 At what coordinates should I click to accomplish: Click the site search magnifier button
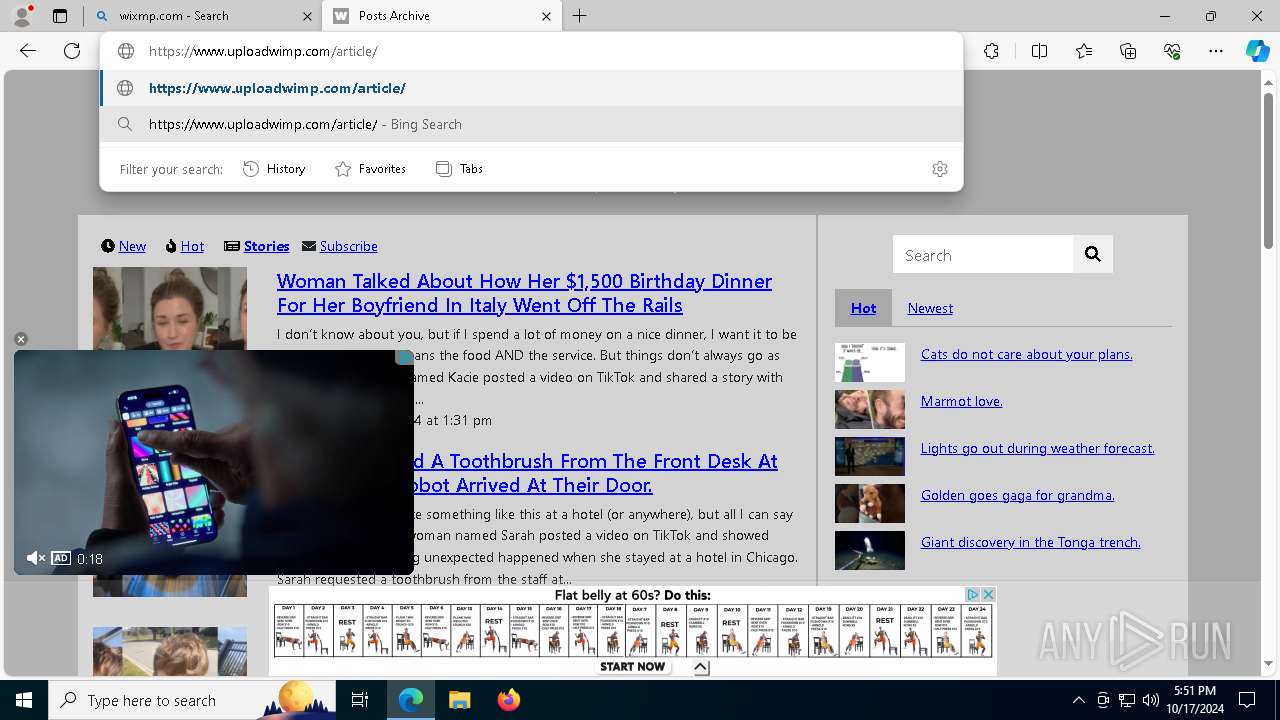1093,255
